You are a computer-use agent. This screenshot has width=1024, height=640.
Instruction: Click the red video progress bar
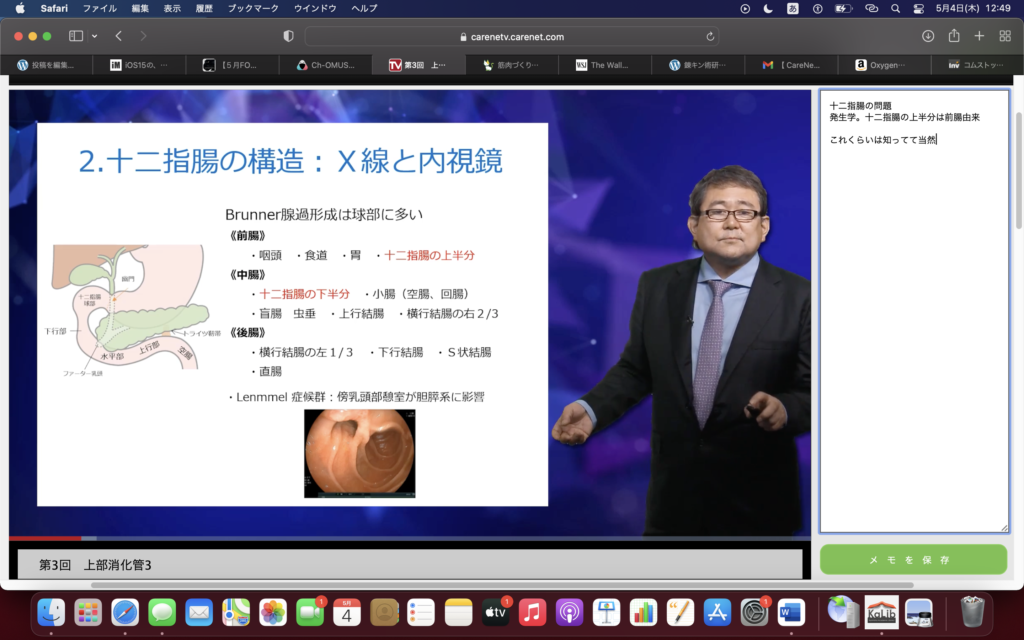pos(45,538)
